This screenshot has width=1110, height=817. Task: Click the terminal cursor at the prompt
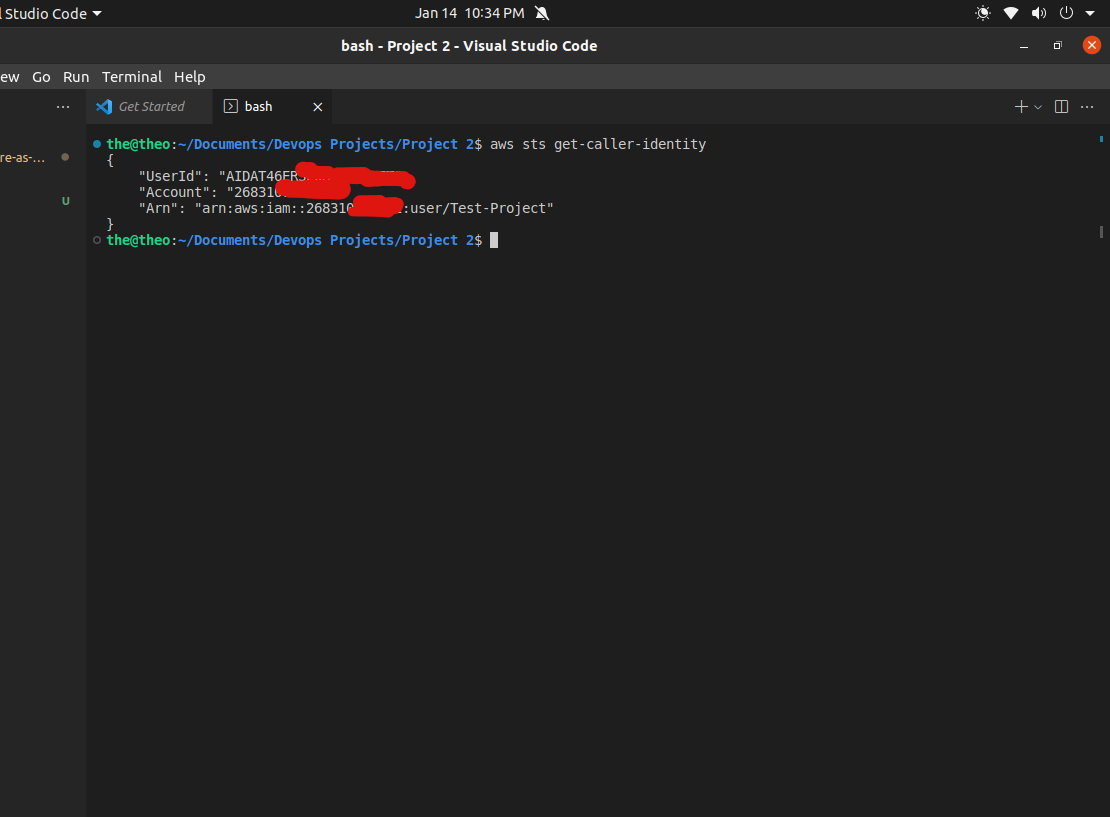click(494, 240)
